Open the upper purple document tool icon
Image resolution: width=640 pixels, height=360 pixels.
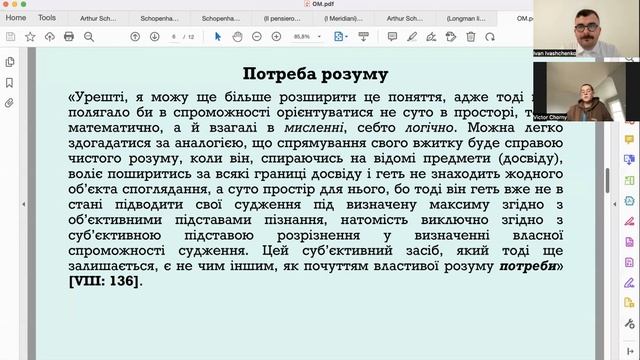(629, 242)
